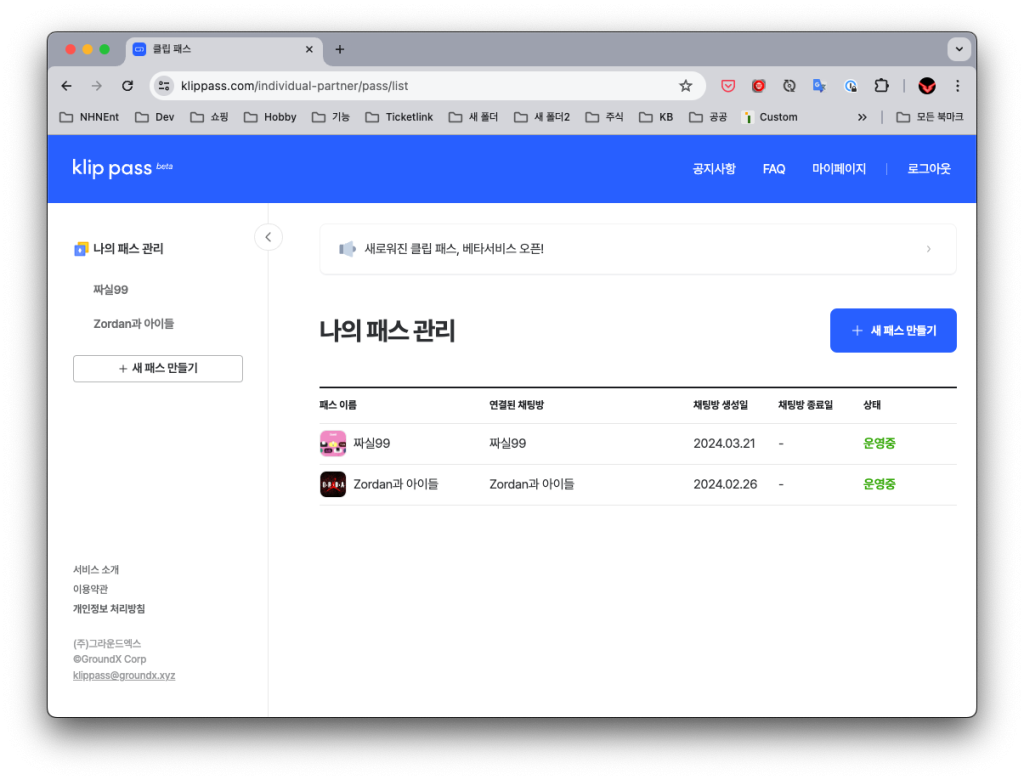1024x780 pixels.
Task: Open 공공 bookmark folder
Action: pos(708,117)
